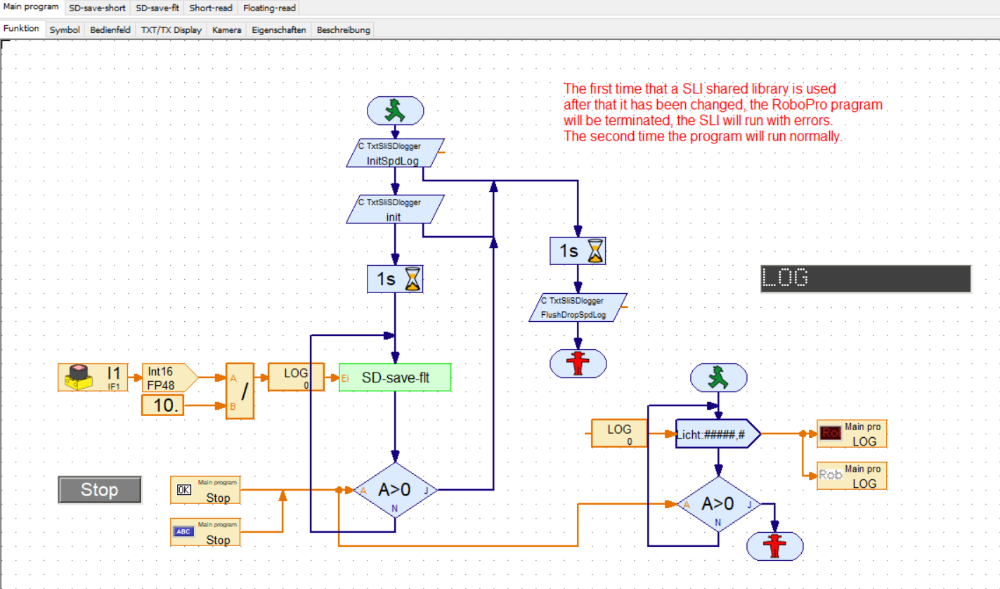1000x589 pixels.
Task: Click the red stop man below FlushDropSpdLog
Action: click(578, 363)
